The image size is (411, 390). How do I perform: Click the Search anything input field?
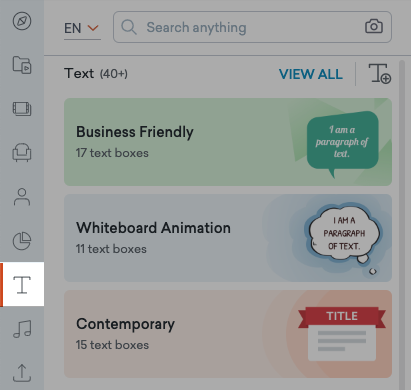tap(252, 27)
